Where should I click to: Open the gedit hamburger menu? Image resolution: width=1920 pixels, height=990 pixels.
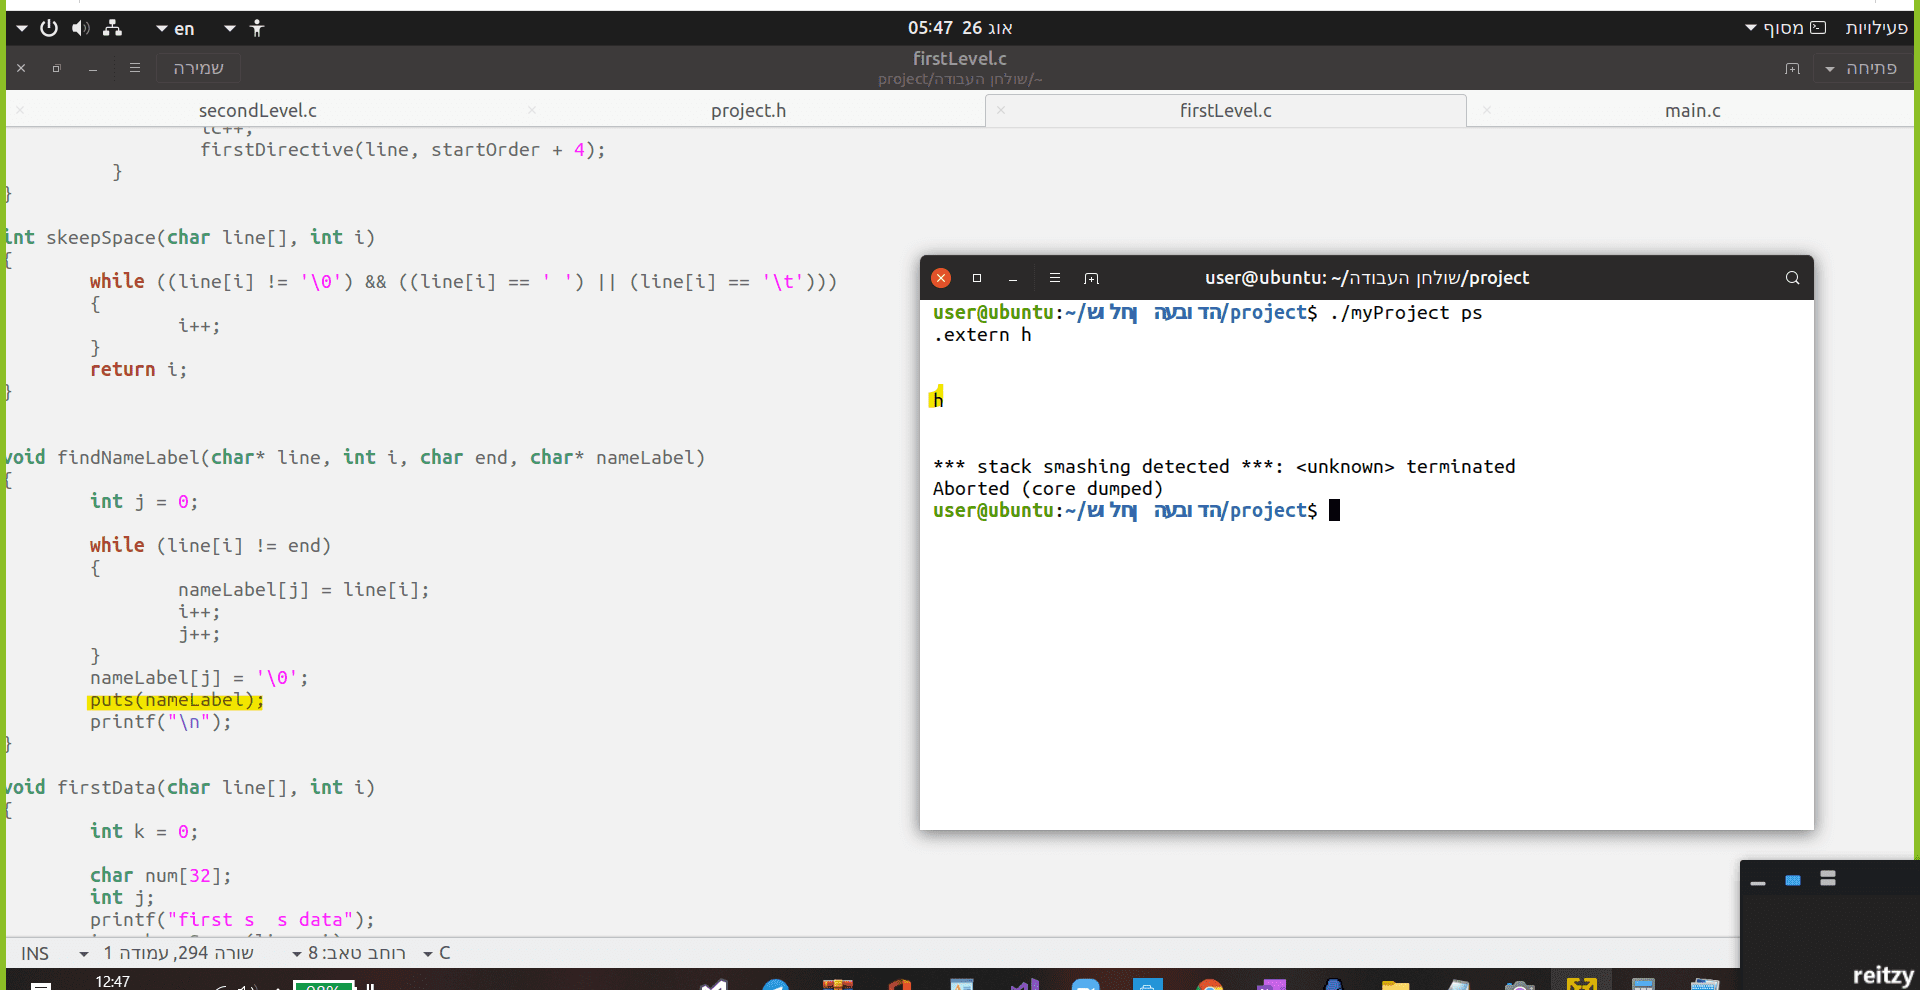(135, 68)
